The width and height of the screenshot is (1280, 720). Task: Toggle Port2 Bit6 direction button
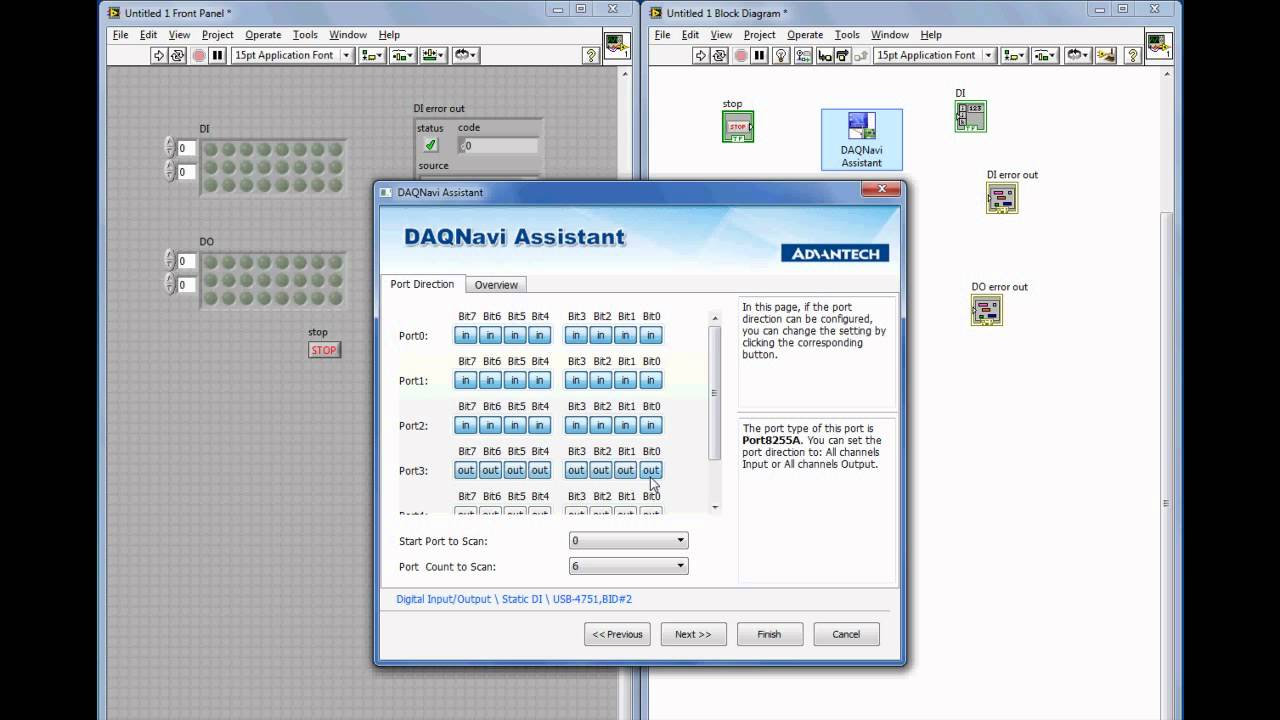coord(490,425)
